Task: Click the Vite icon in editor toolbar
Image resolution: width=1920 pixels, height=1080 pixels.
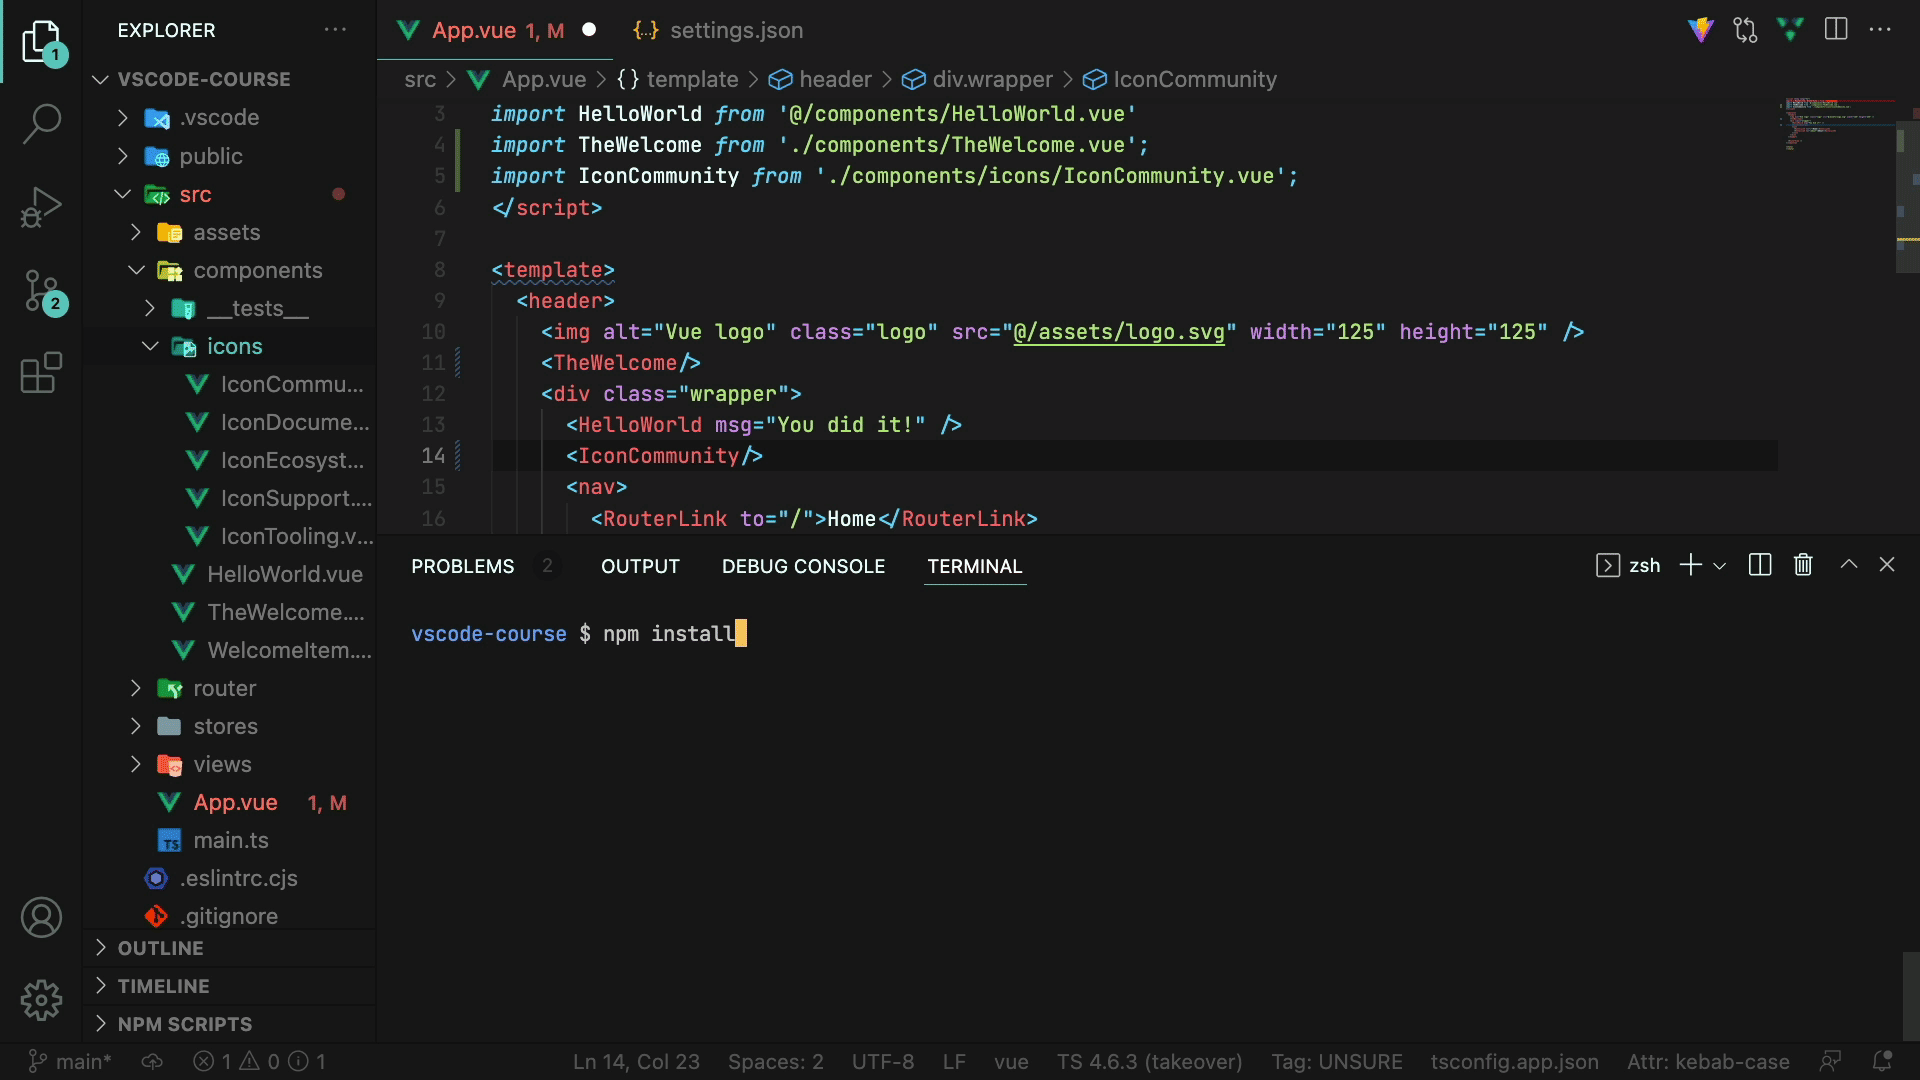Action: tap(1701, 30)
